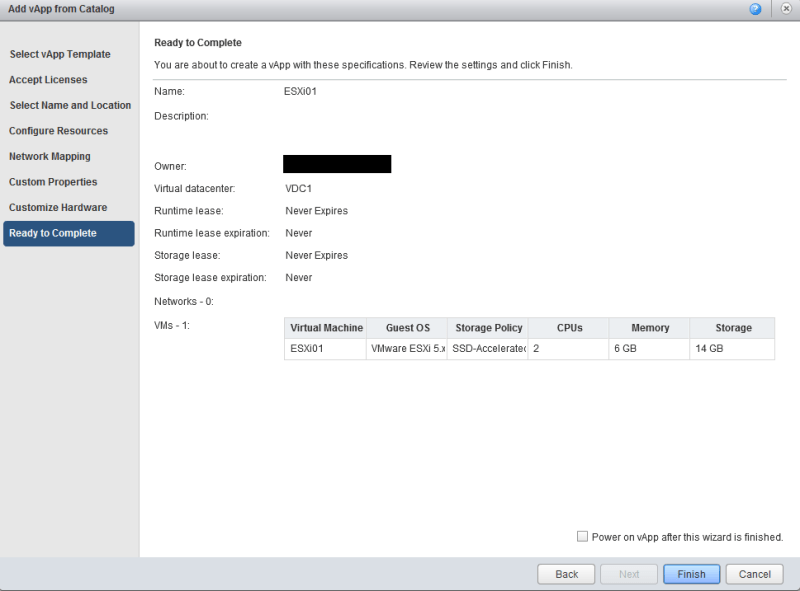Cancel the vApp wizard
The image size is (800, 591).
coord(754,574)
